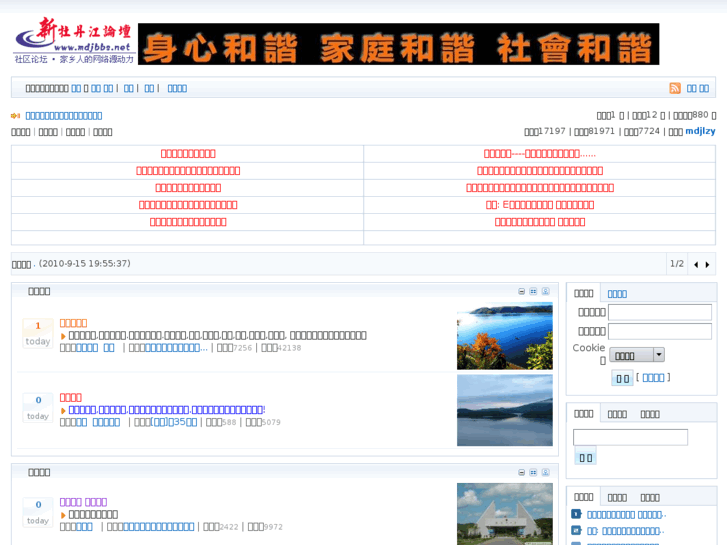This screenshot has width=727, height=545.
Task: Select last tab above the search box
Action: coord(650,414)
